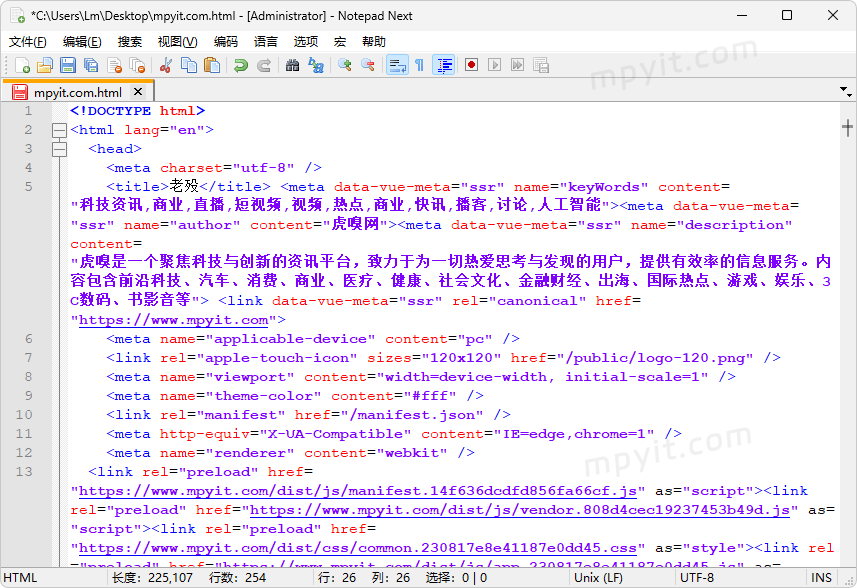
Task: Open the 编码 menu
Action: click(x=226, y=42)
